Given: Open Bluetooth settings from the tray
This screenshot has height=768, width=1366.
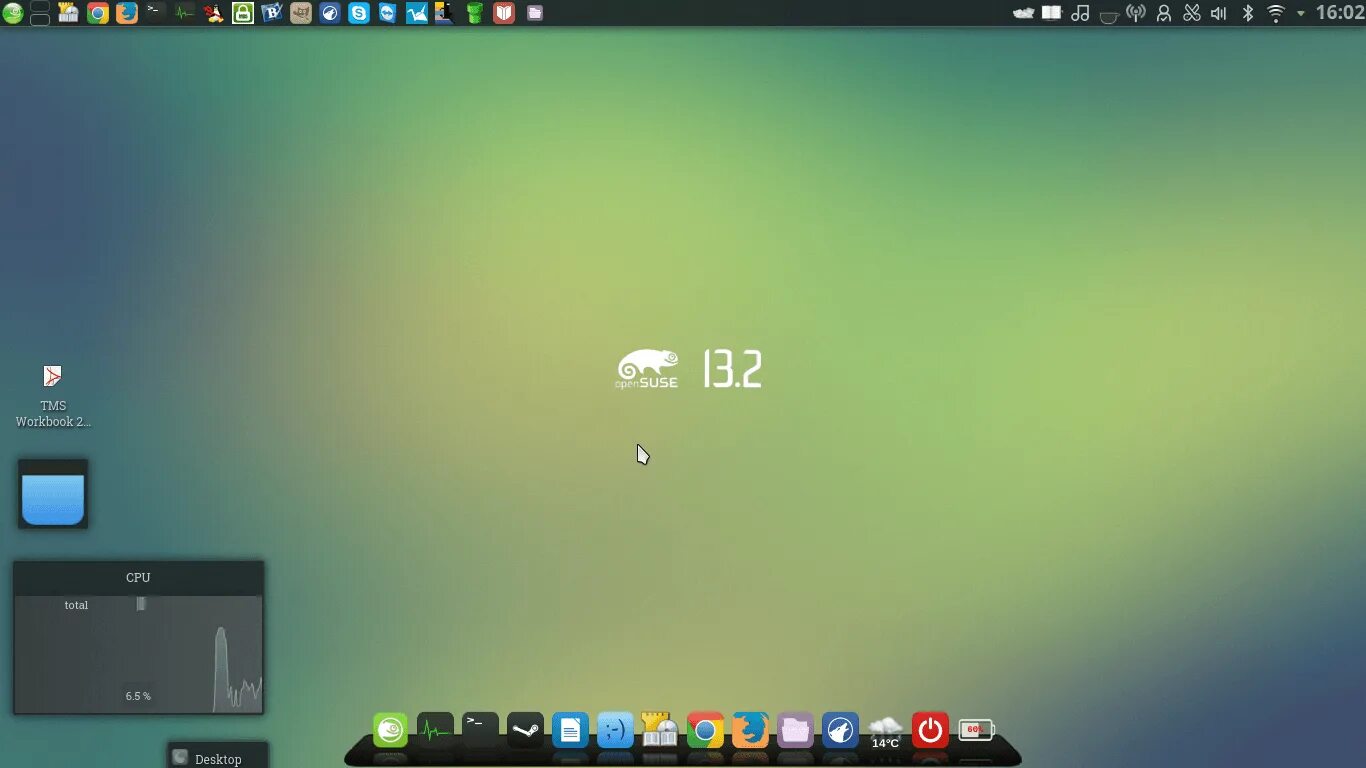Looking at the screenshot, I should [x=1248, y=13].
